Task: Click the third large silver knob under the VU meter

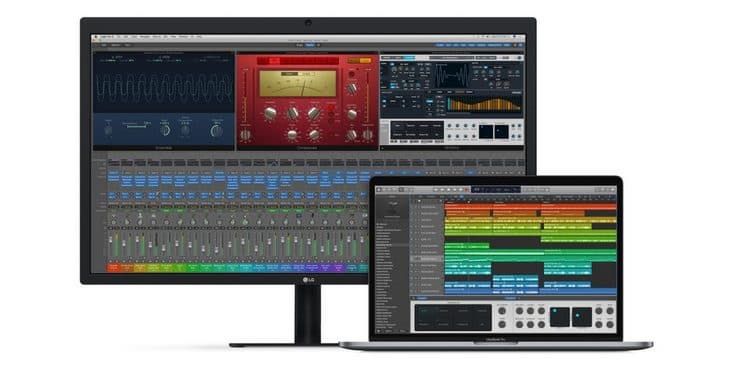Action: tap(314, 113)
